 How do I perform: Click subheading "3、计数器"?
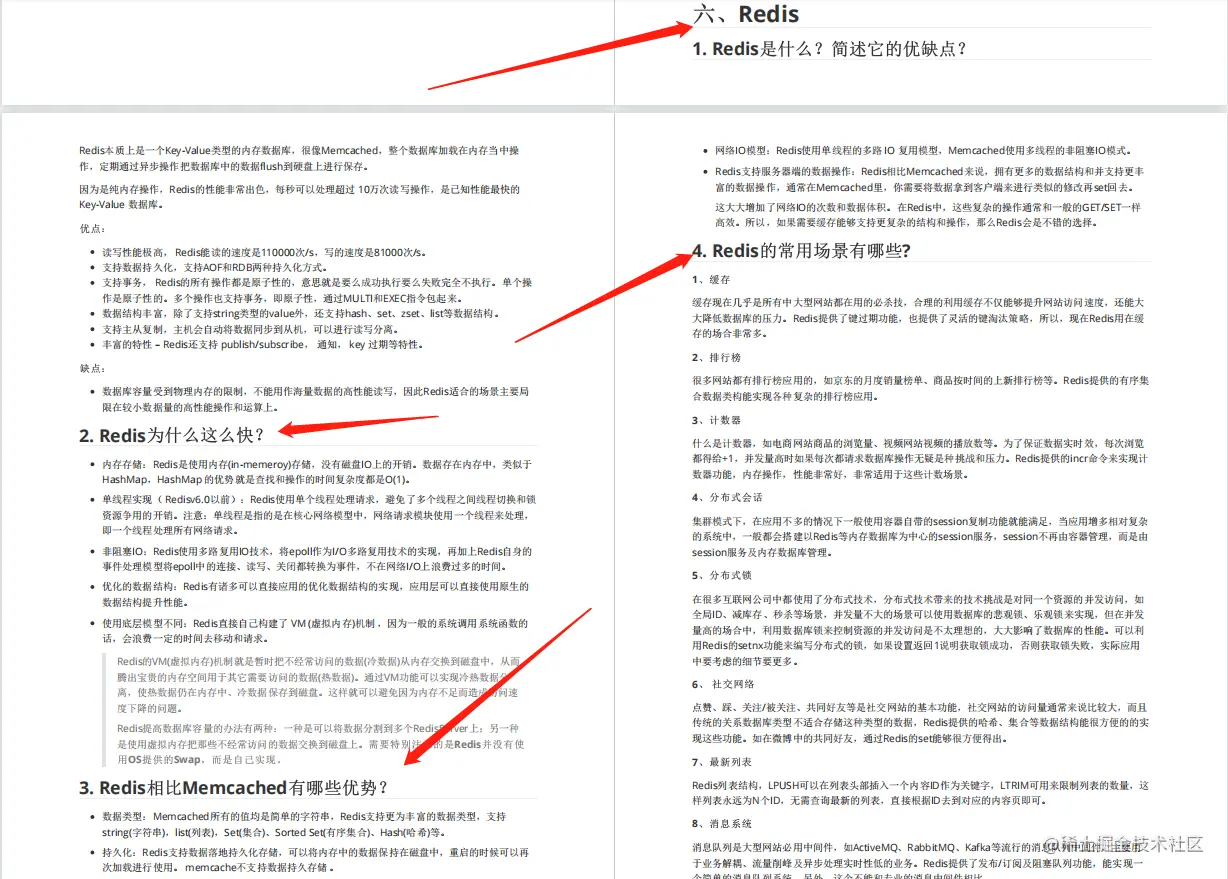717,420
